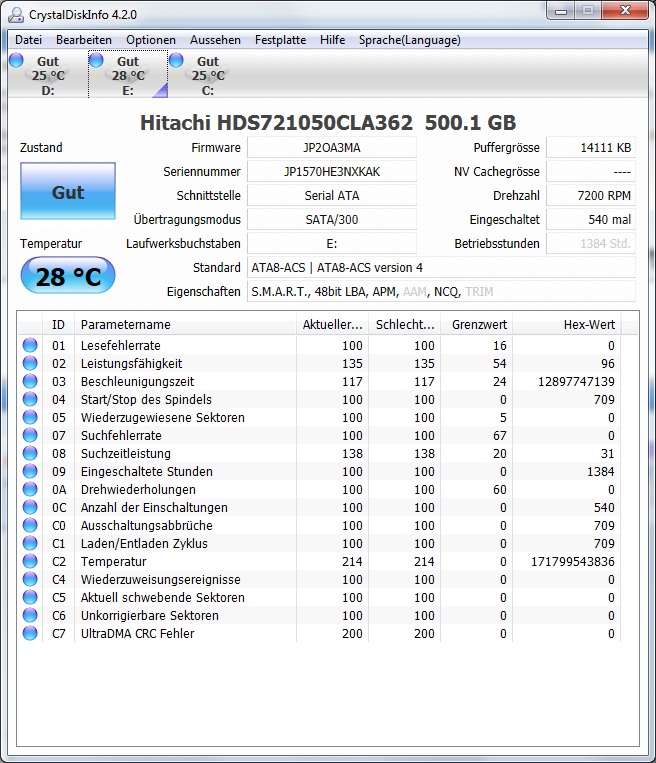
Task: Select drive C: status orb icon
Action: click(x=176, y=60)
